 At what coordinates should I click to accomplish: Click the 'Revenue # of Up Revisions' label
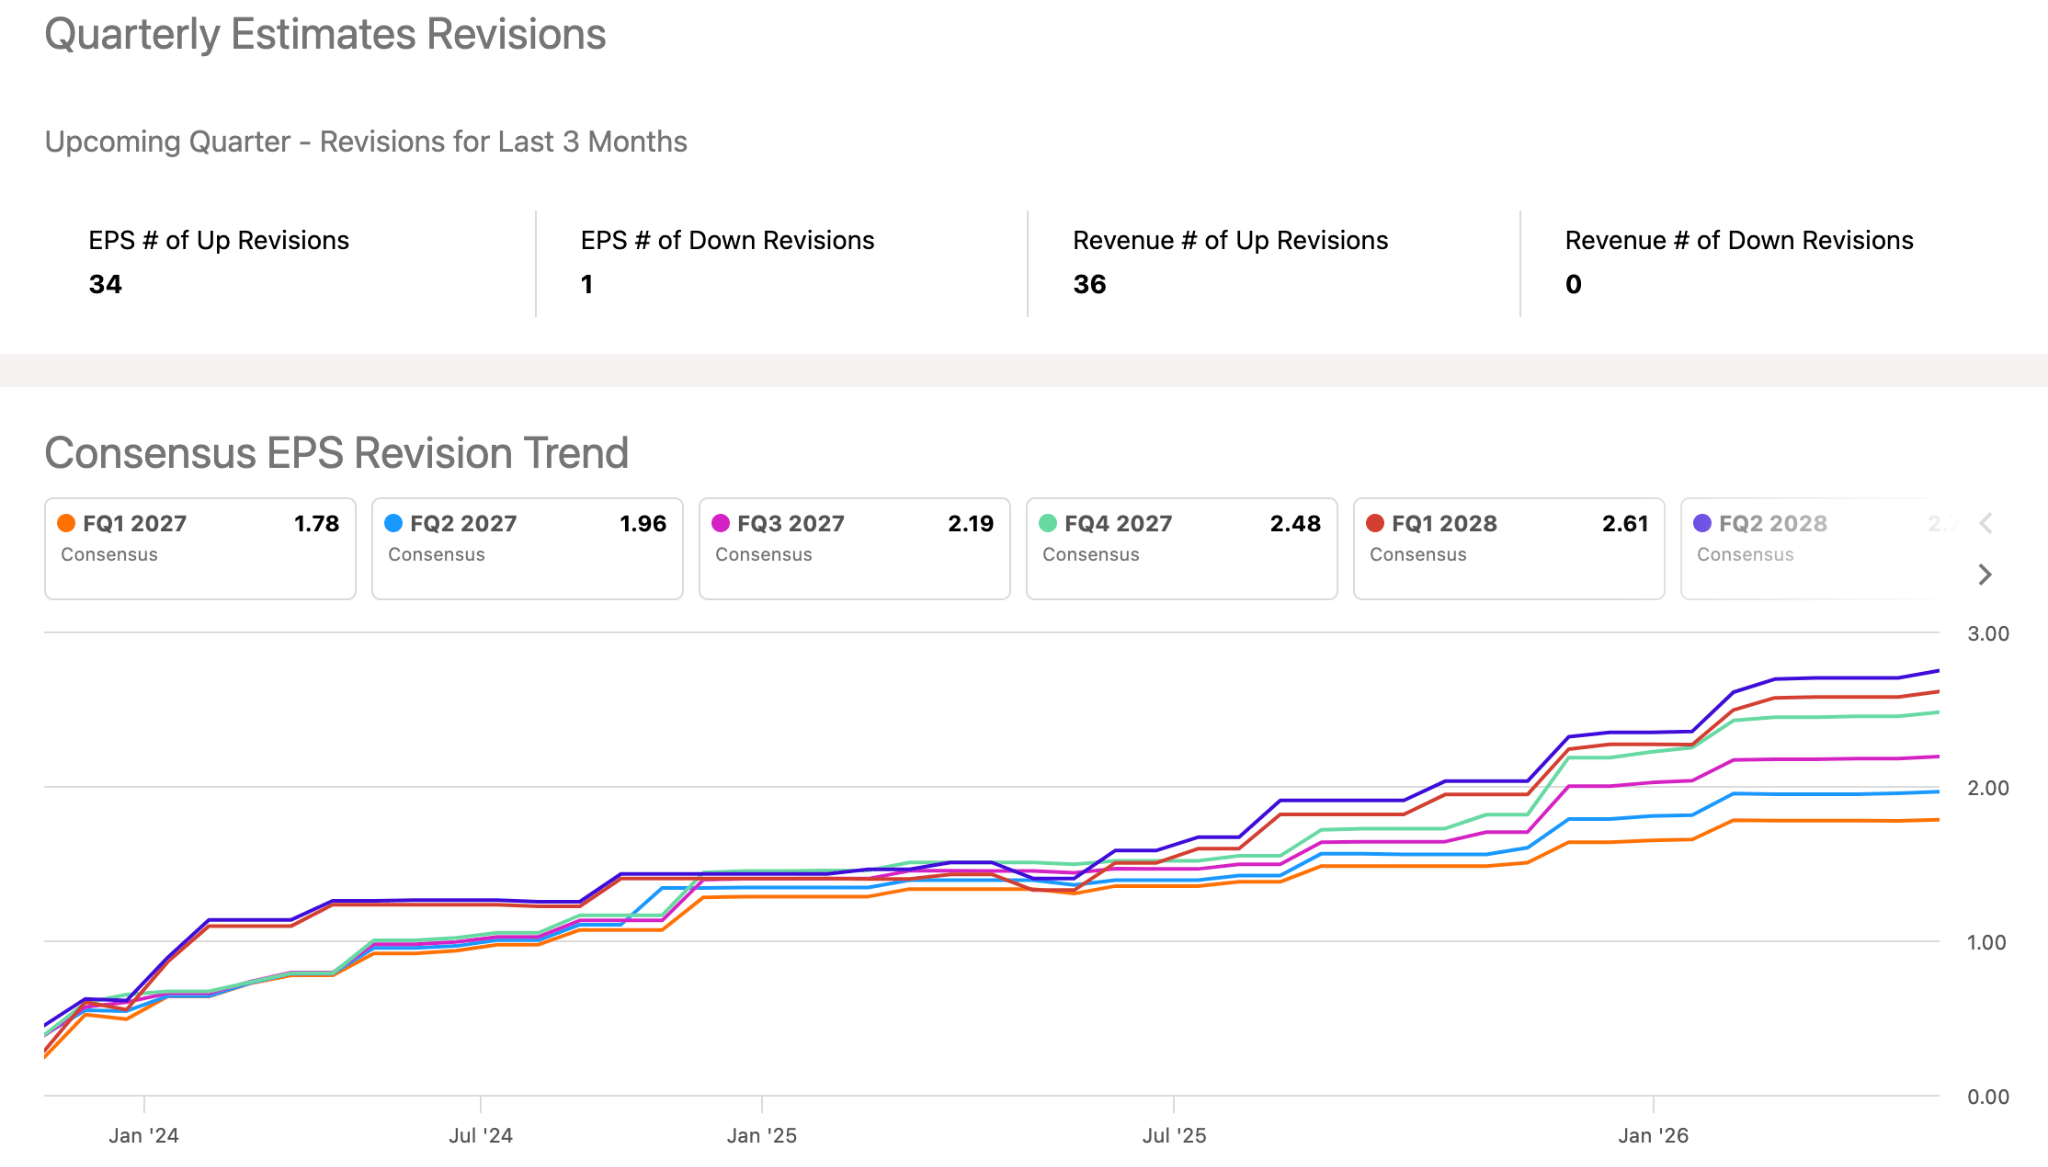coord(1230,240)
